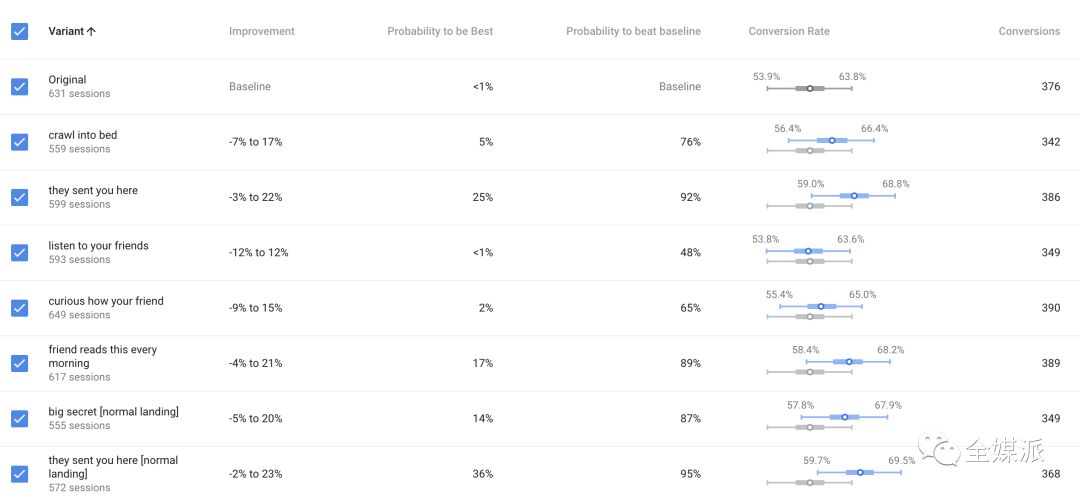Click 'listen to your friends' variant name

(x=98, y=246)
